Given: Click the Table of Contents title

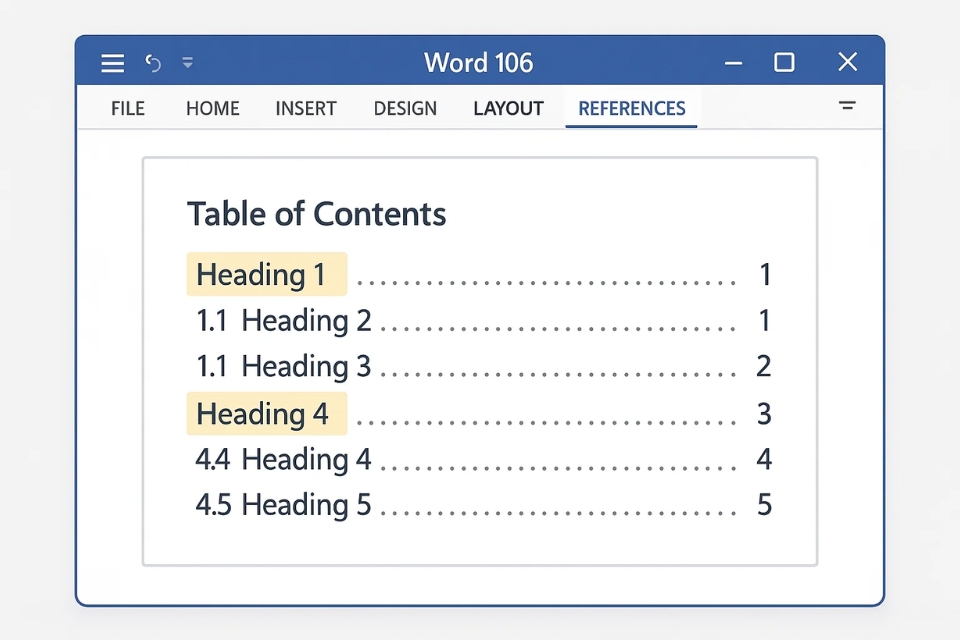Looking at the screenshot, I should [x=316, y=213].
